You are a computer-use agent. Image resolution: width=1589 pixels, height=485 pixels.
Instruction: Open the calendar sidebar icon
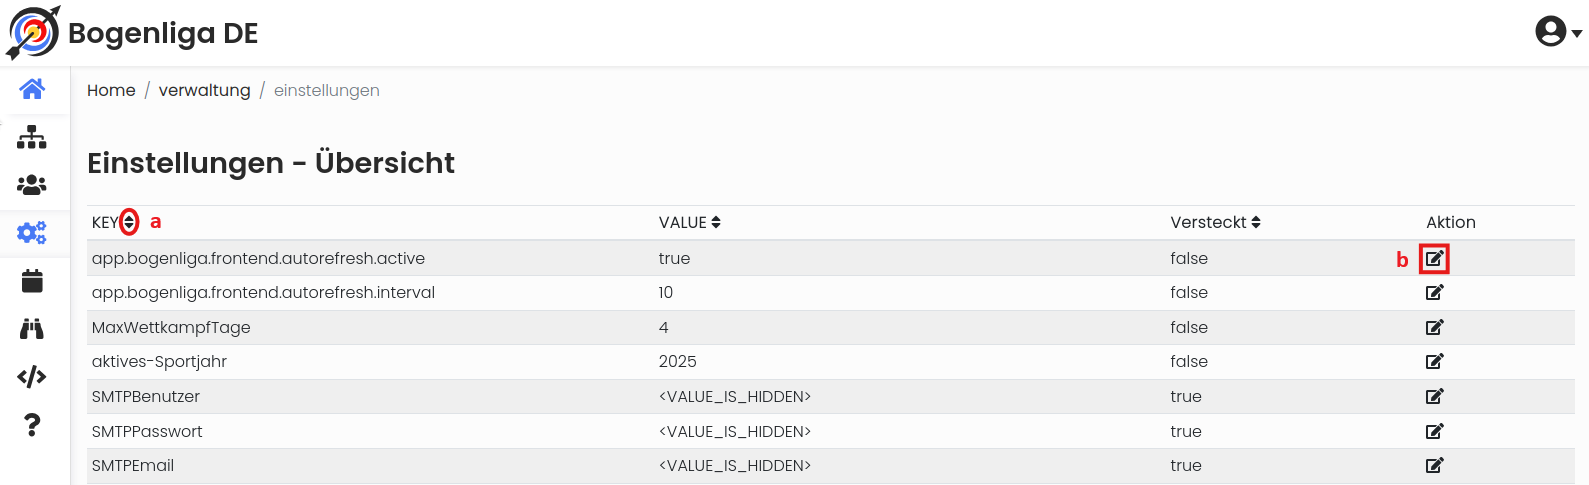click(32, 281)
